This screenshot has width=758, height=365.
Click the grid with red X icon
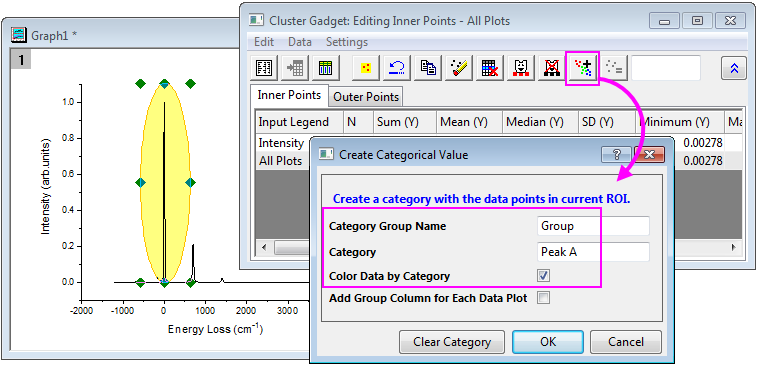[x=490, y=69]
